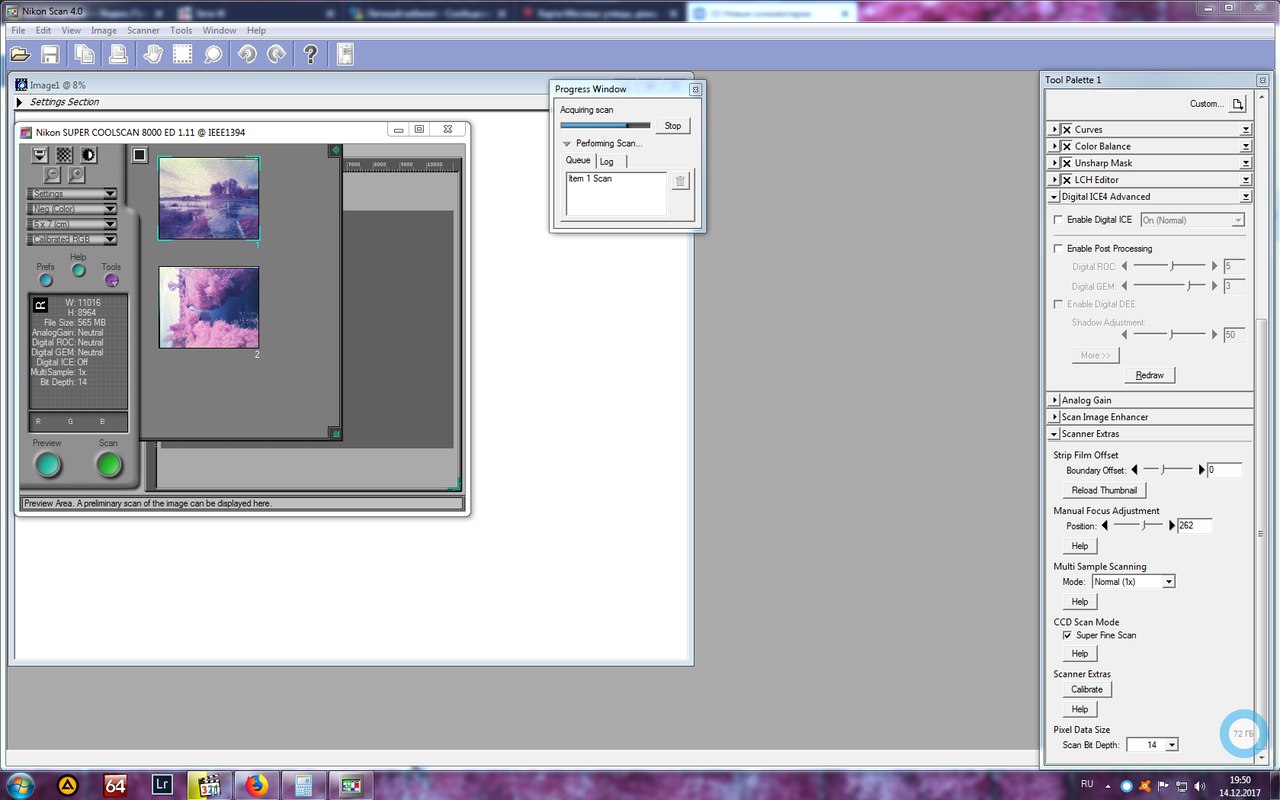
Task: Open the Scanner menu
Action: point(143,31)
